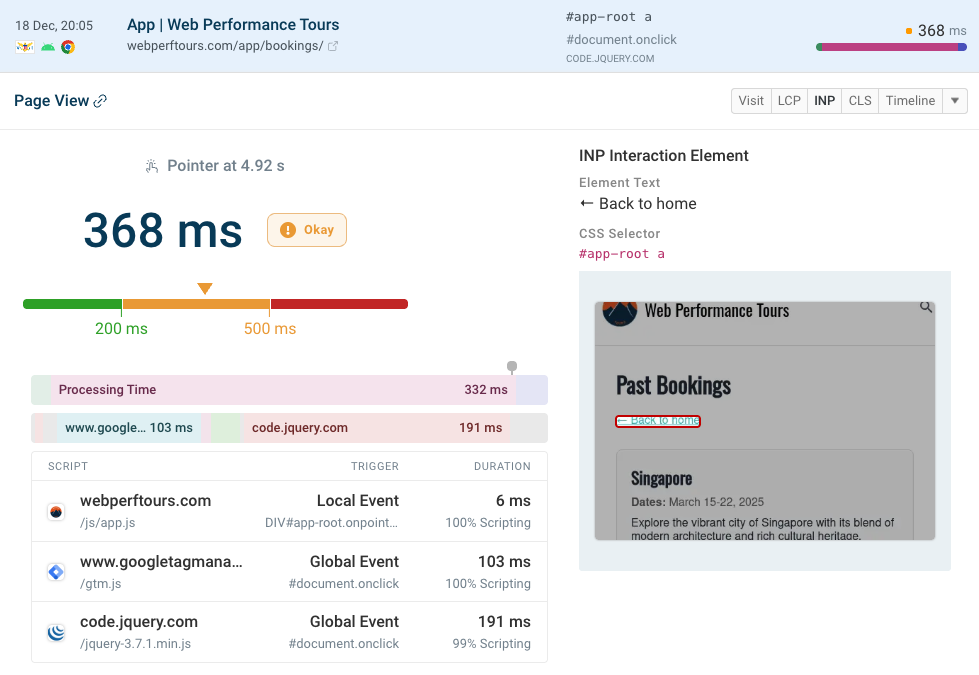The width and height of the screenshot is (979, 675).
Task: Click the code.jquery.com 191 ms timeline segment
Action: click(x=376, y=428)
